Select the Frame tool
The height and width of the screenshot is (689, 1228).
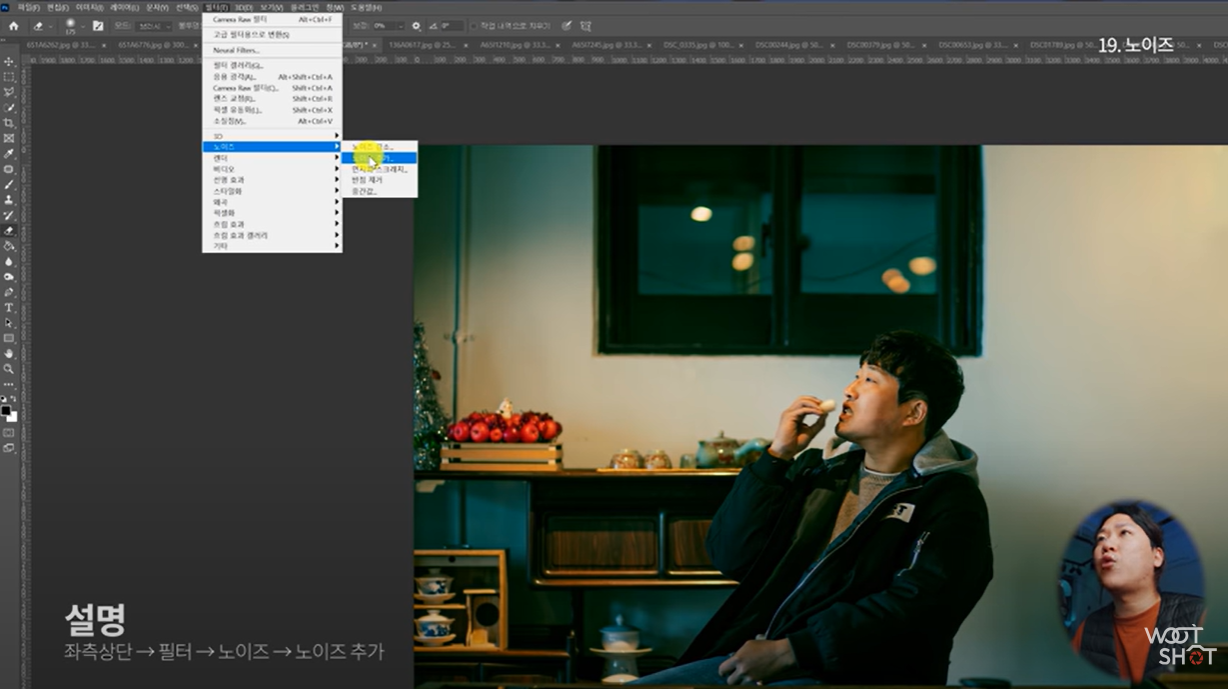click(9, 138)
